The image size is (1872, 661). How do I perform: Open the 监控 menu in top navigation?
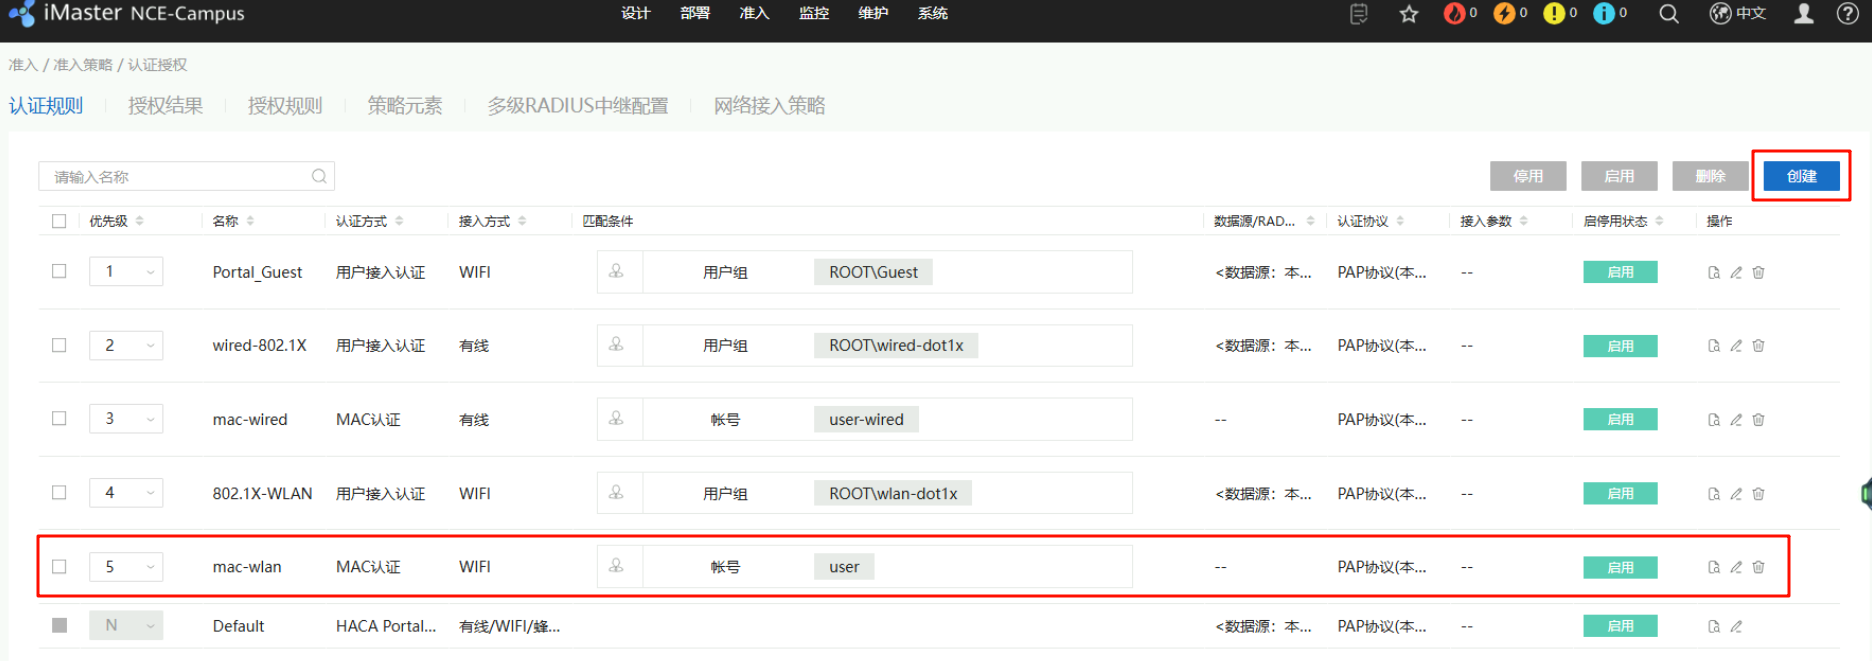813,14
